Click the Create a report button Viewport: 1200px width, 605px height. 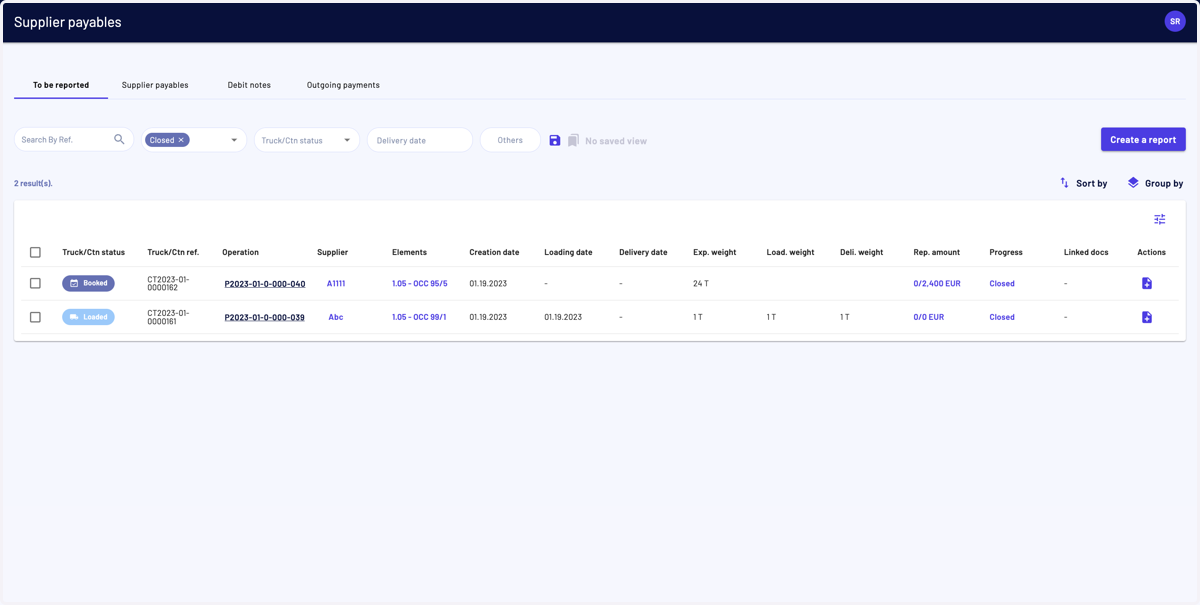[1143, 140]
